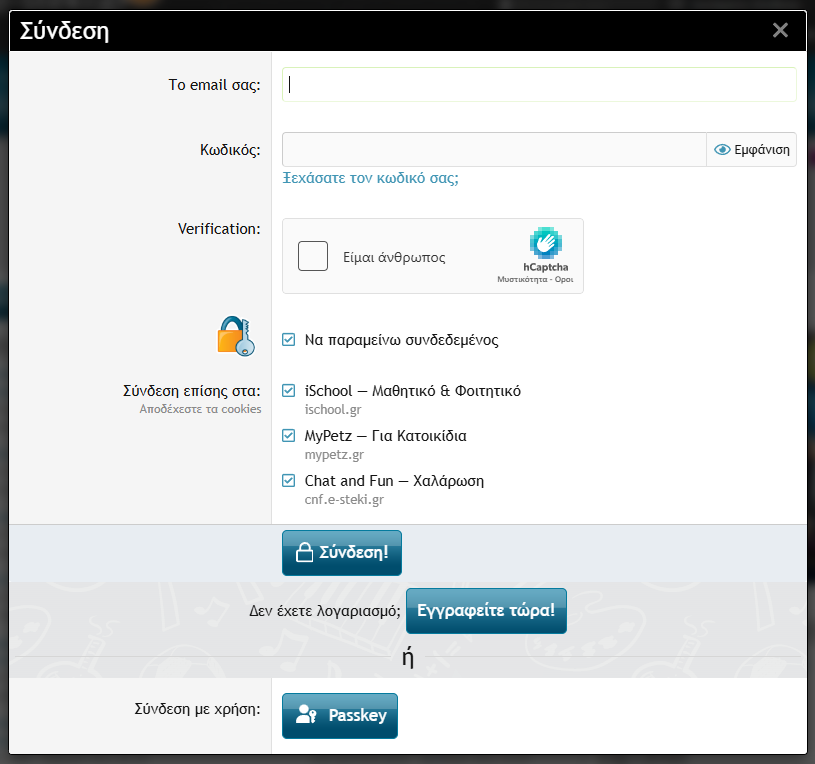Click into the Κωδικός password field

(494, 150)
